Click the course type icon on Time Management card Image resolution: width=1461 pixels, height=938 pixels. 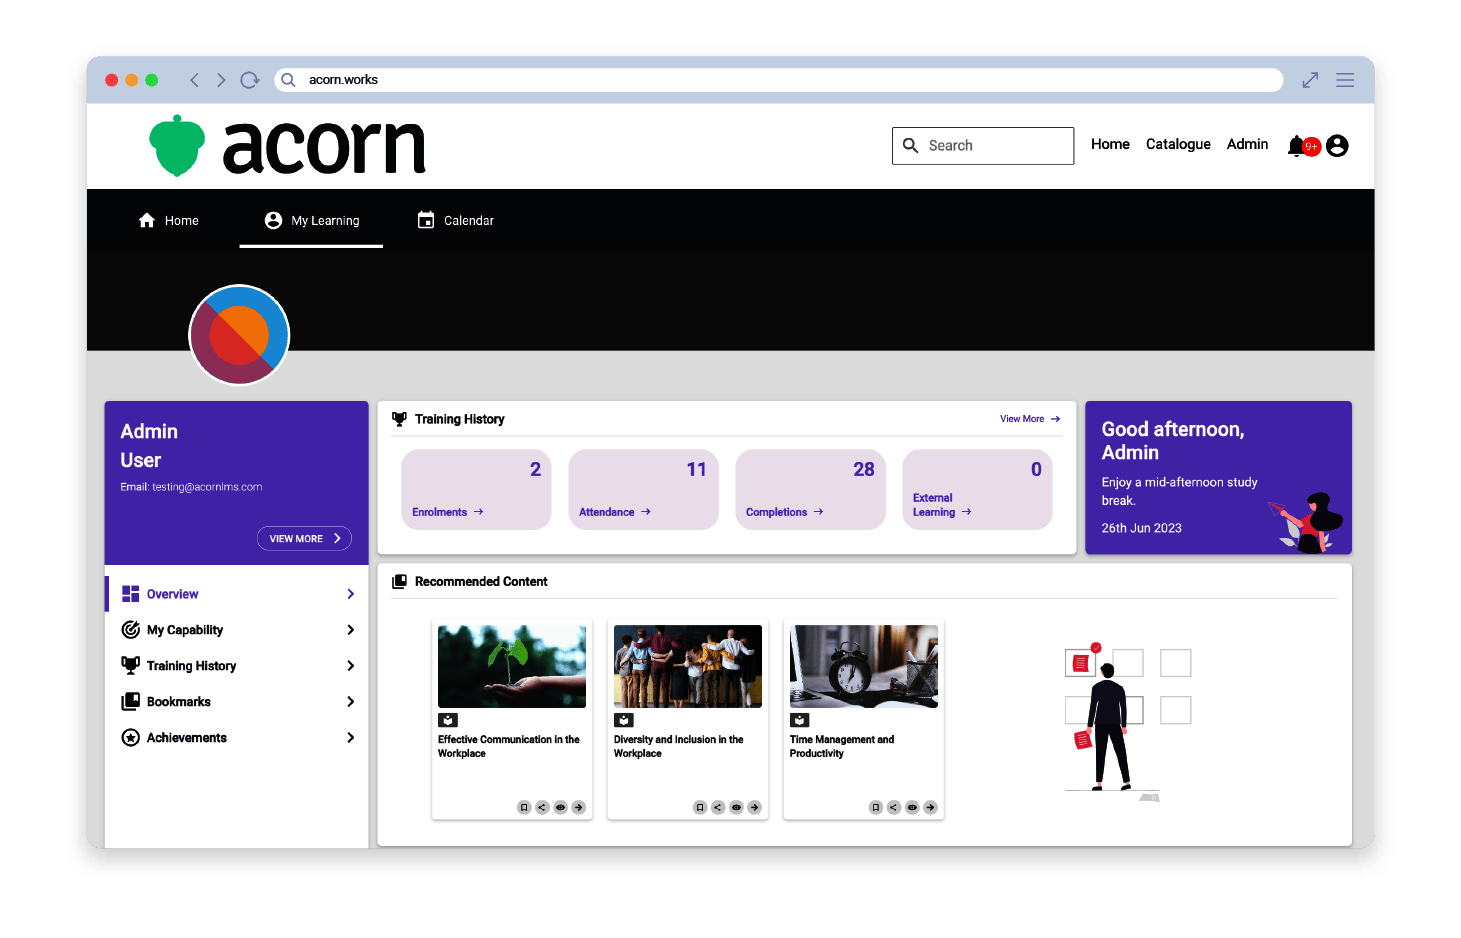coord(799,720)
